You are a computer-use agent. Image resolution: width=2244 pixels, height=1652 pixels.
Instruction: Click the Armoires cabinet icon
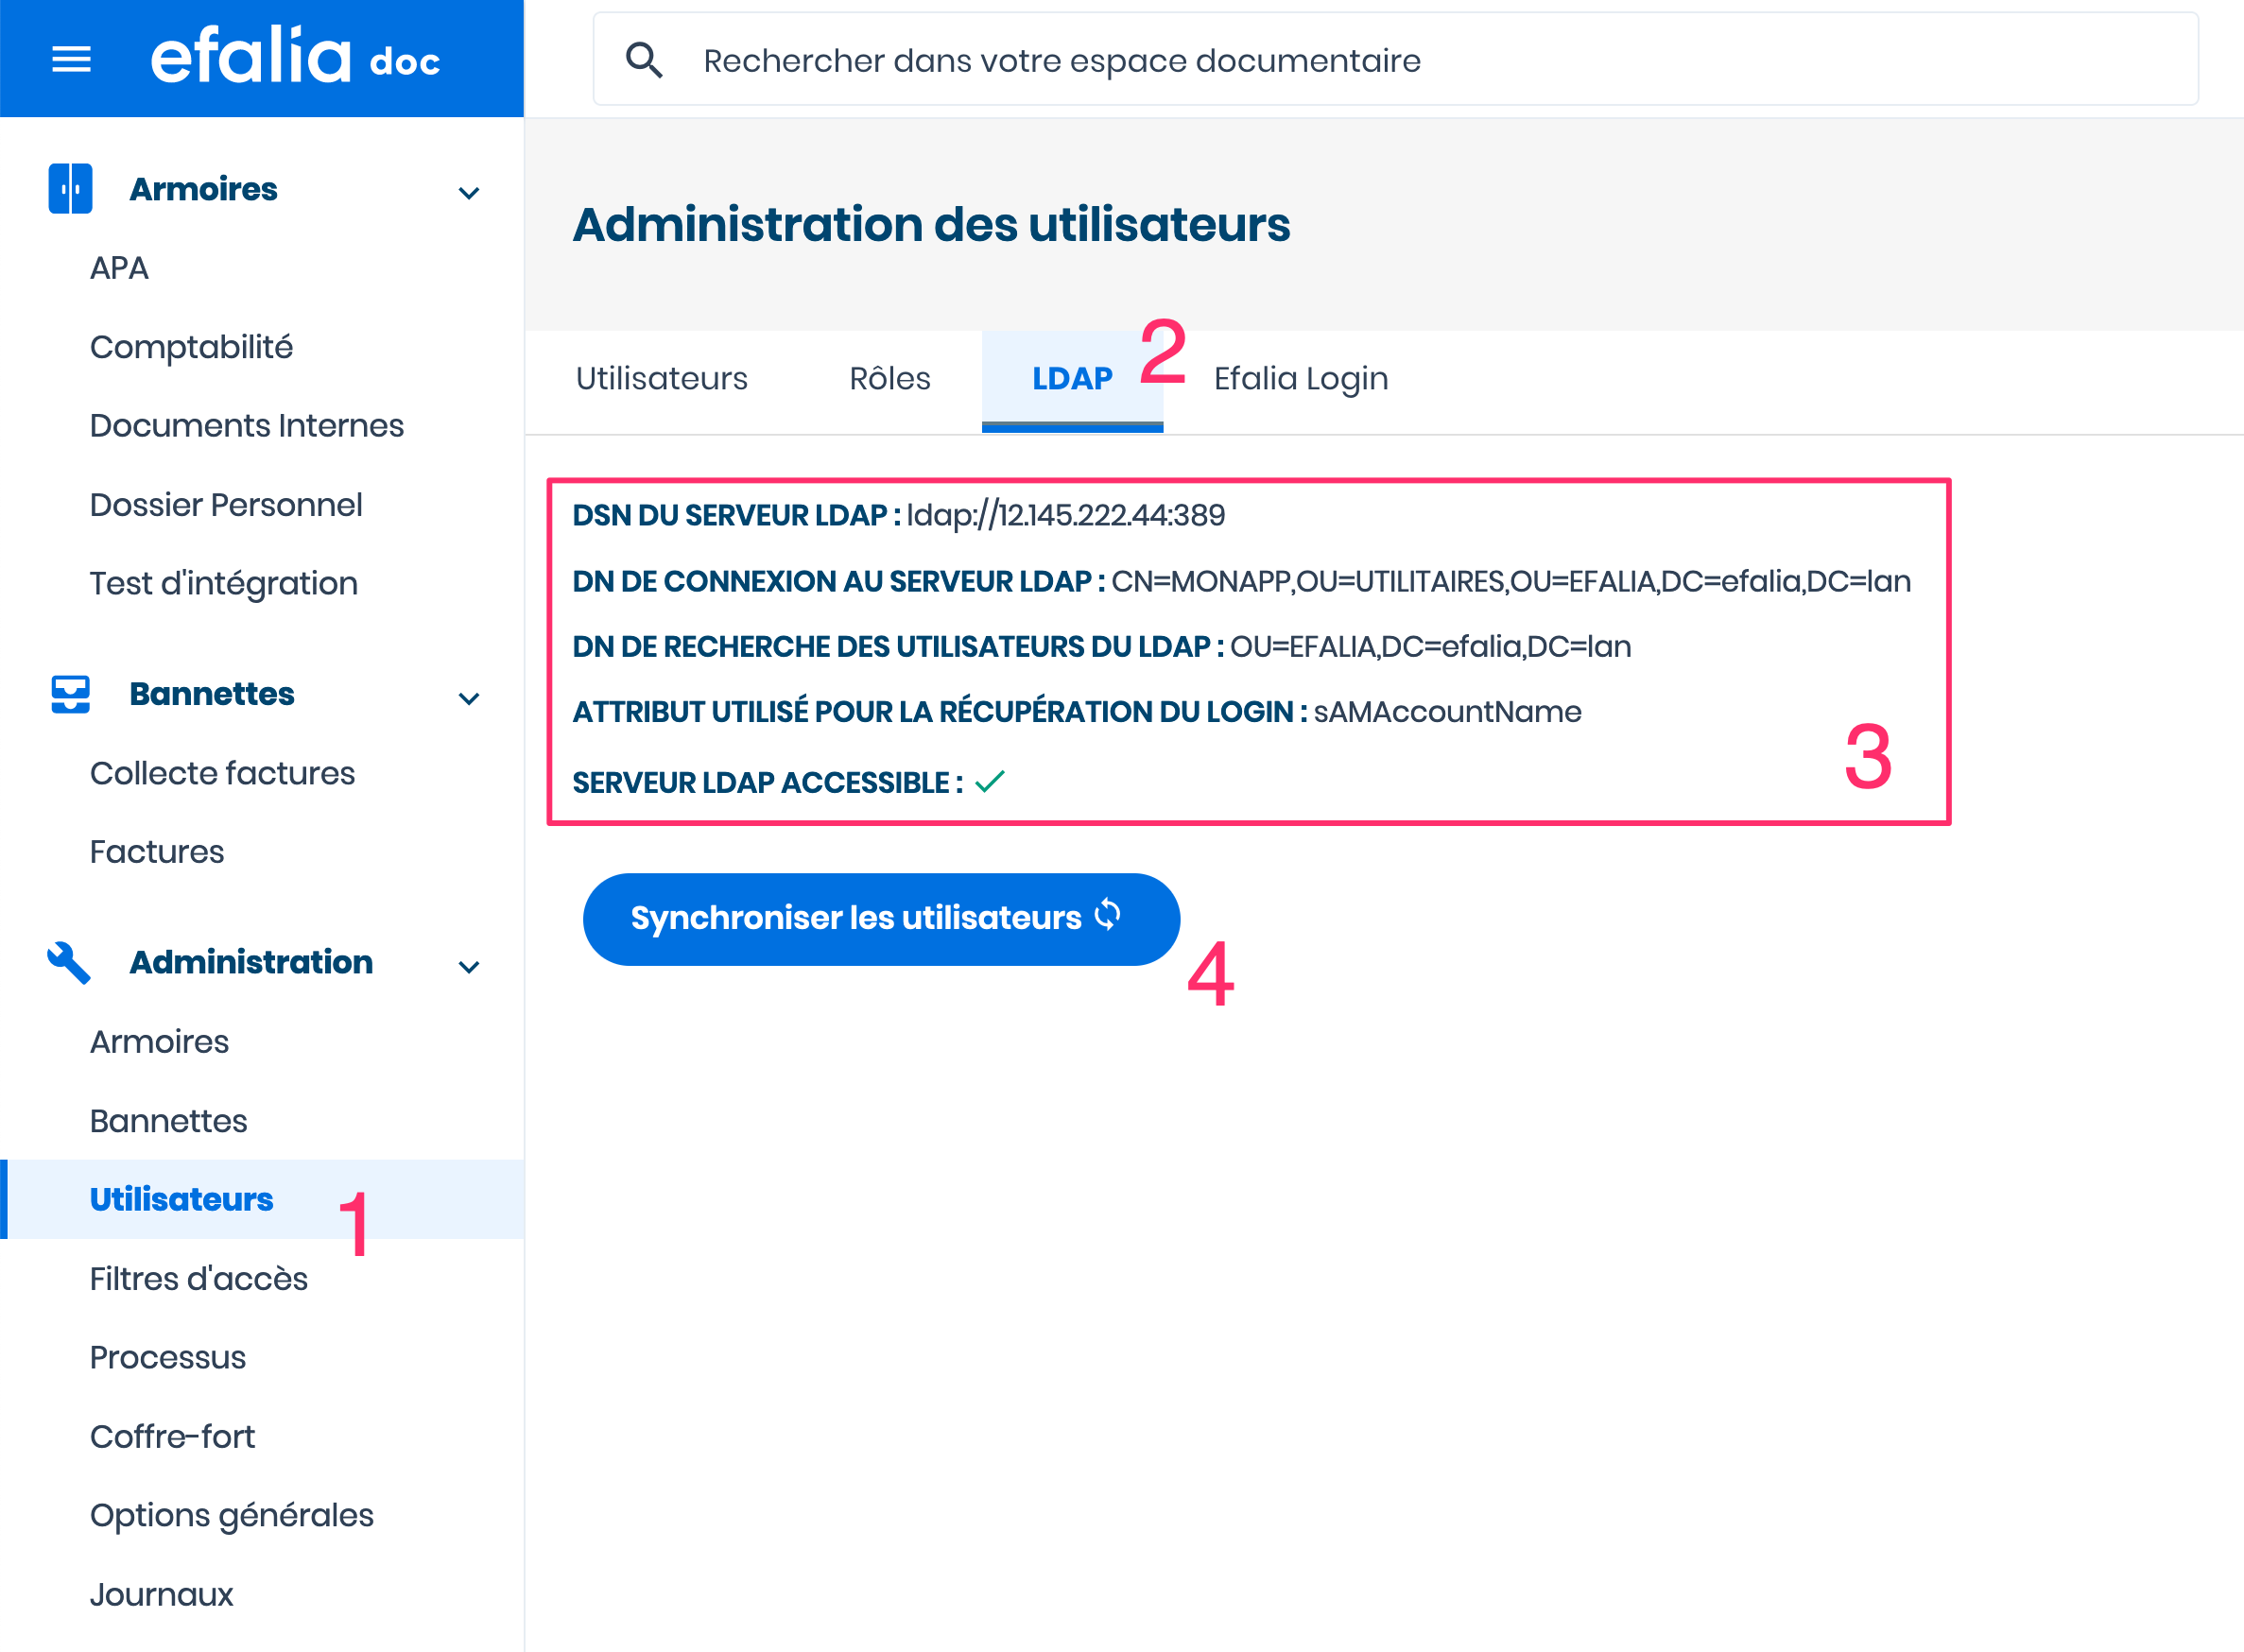[70, 189]
